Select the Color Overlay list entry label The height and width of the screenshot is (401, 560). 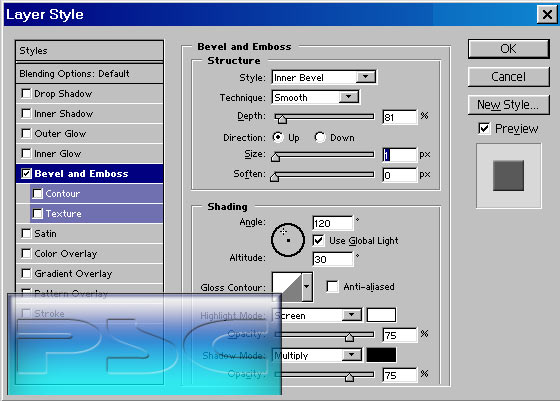[x=66, y=254]
